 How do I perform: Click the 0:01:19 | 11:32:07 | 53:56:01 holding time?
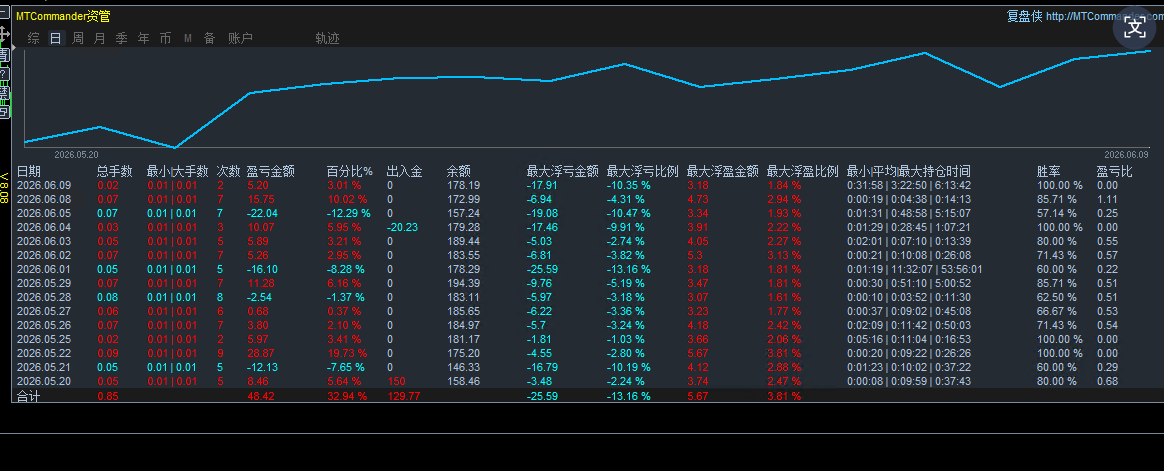click(x=915, y=270)
